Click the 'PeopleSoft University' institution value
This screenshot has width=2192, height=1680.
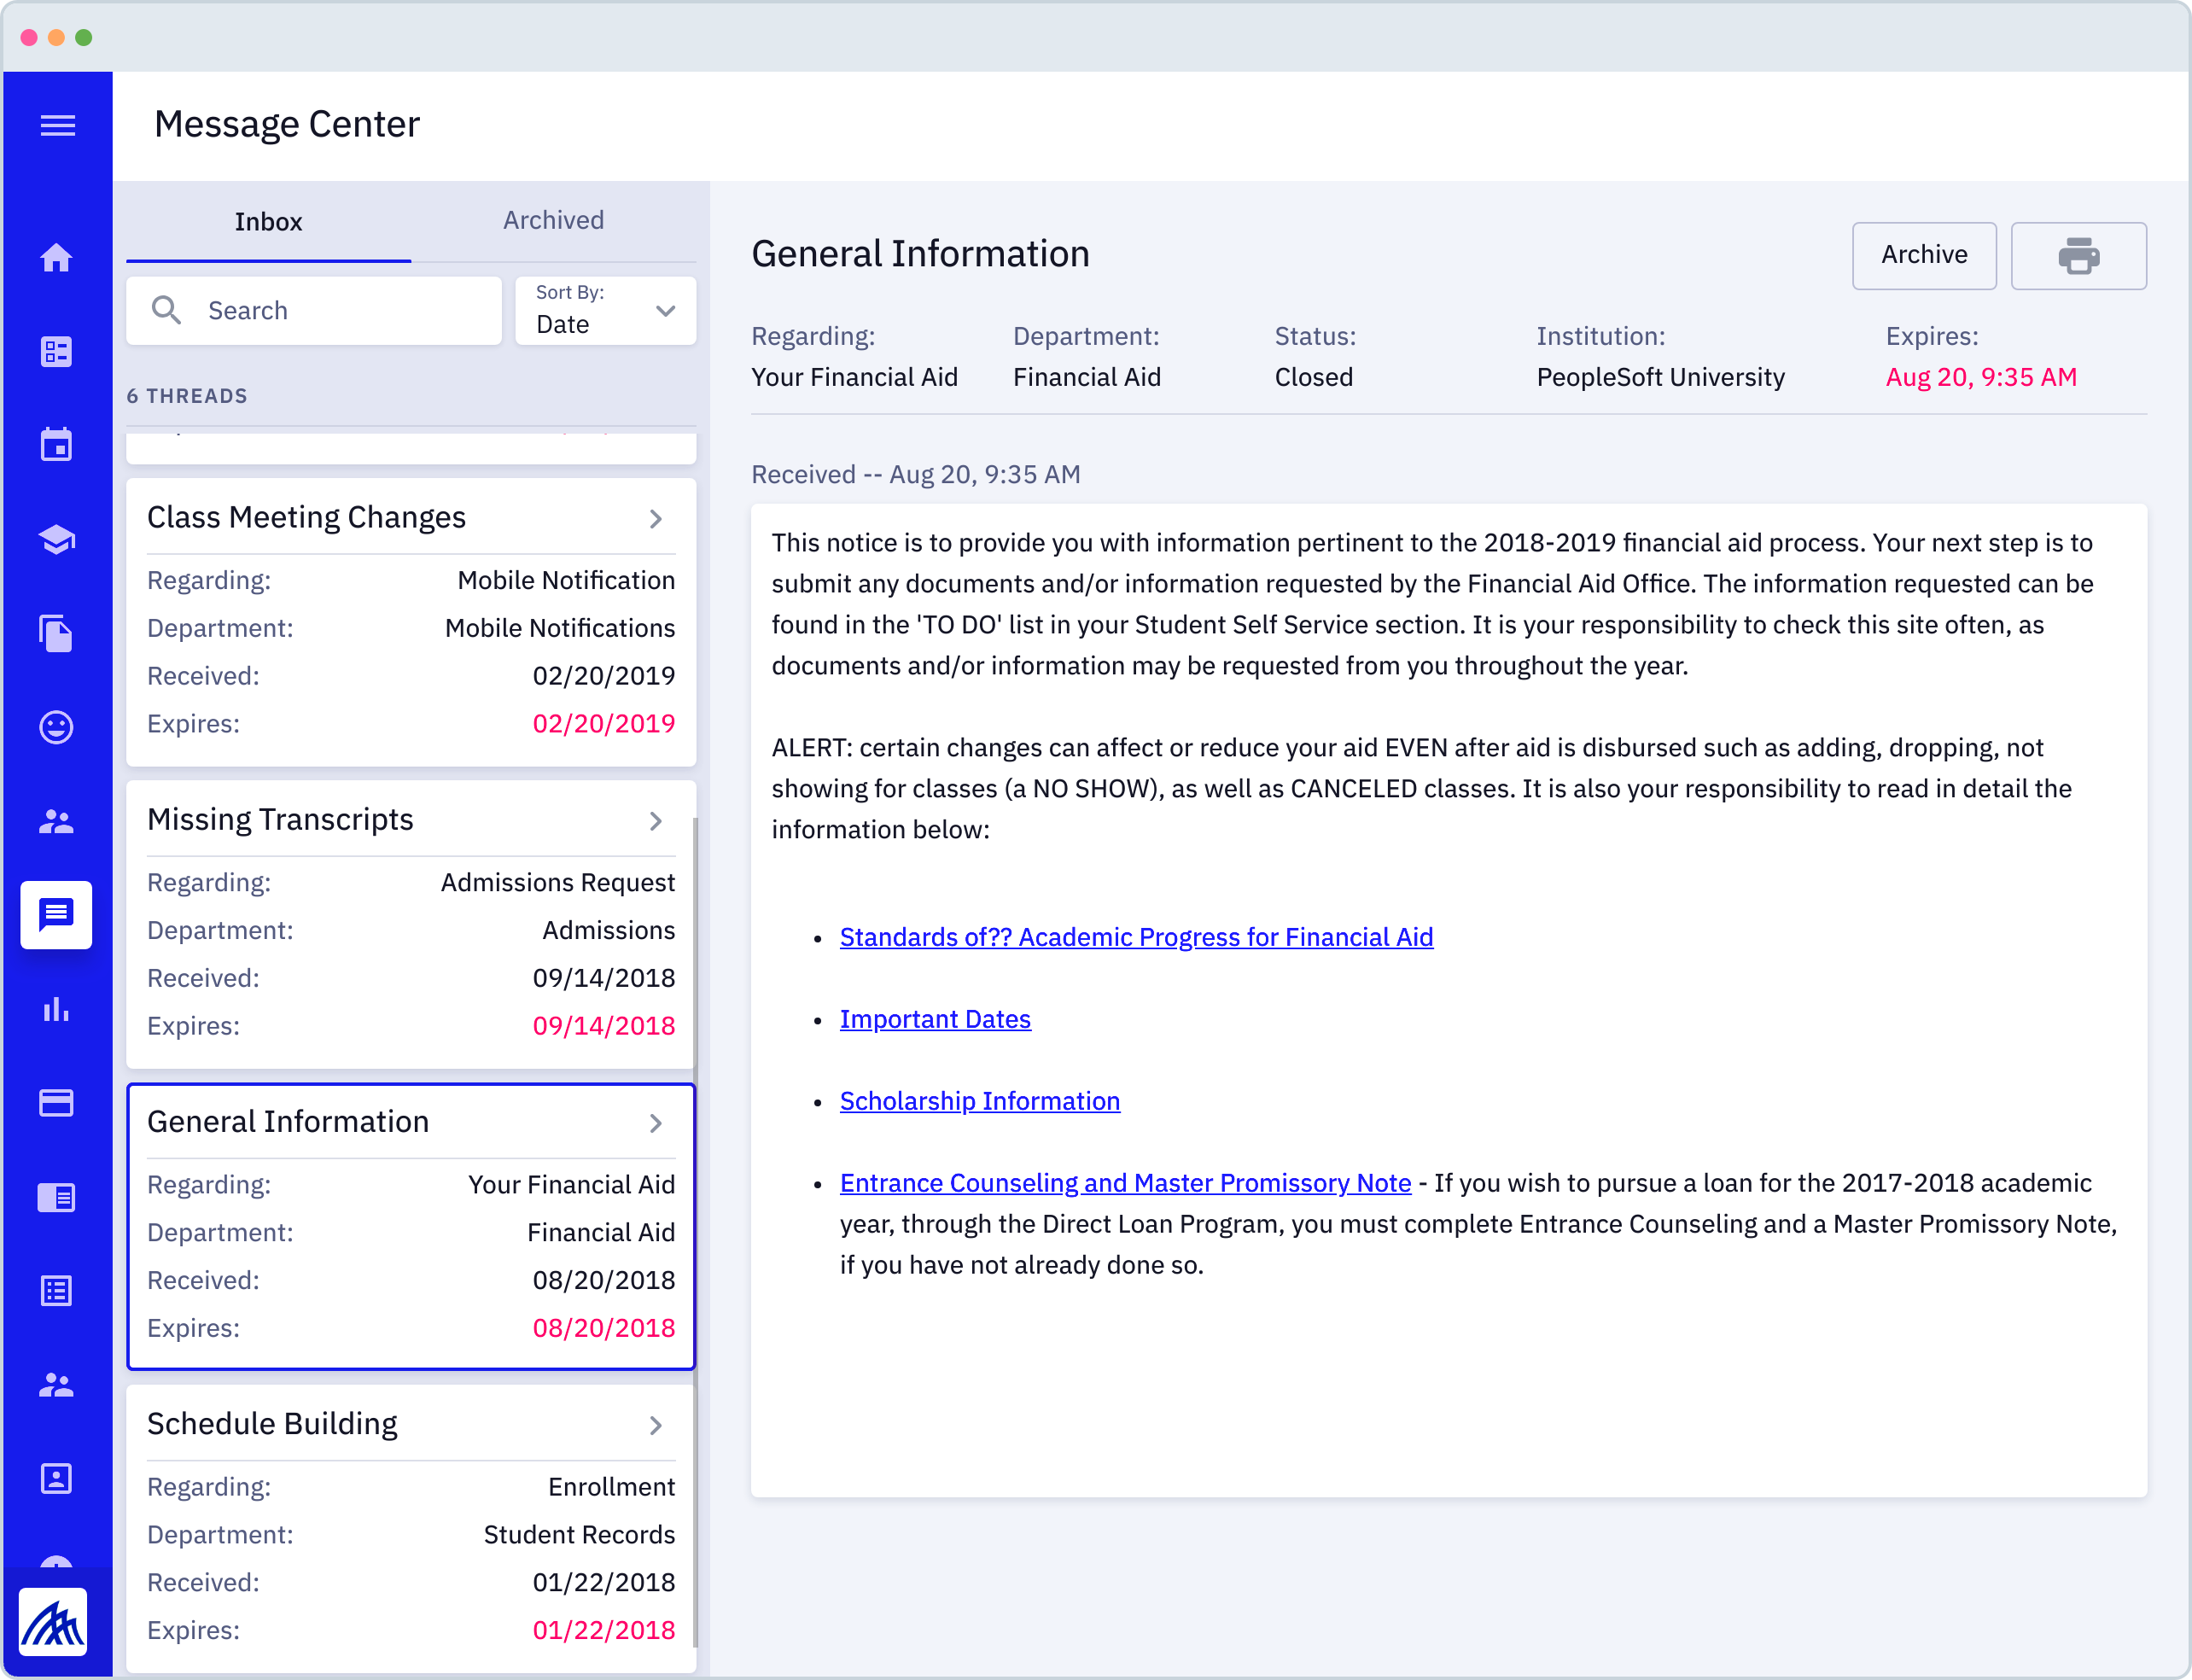[x=1660, y=377]
